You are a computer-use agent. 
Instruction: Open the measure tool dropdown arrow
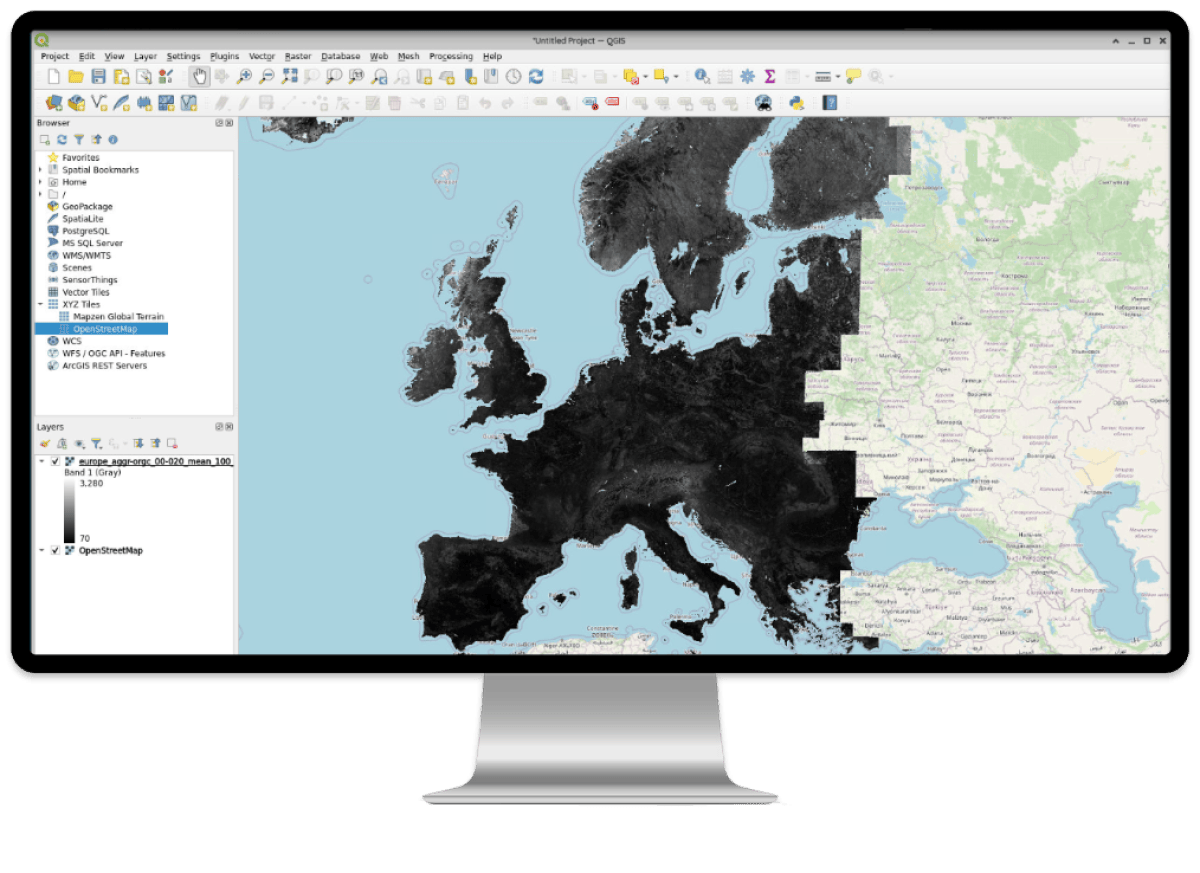tap(838, 76)
